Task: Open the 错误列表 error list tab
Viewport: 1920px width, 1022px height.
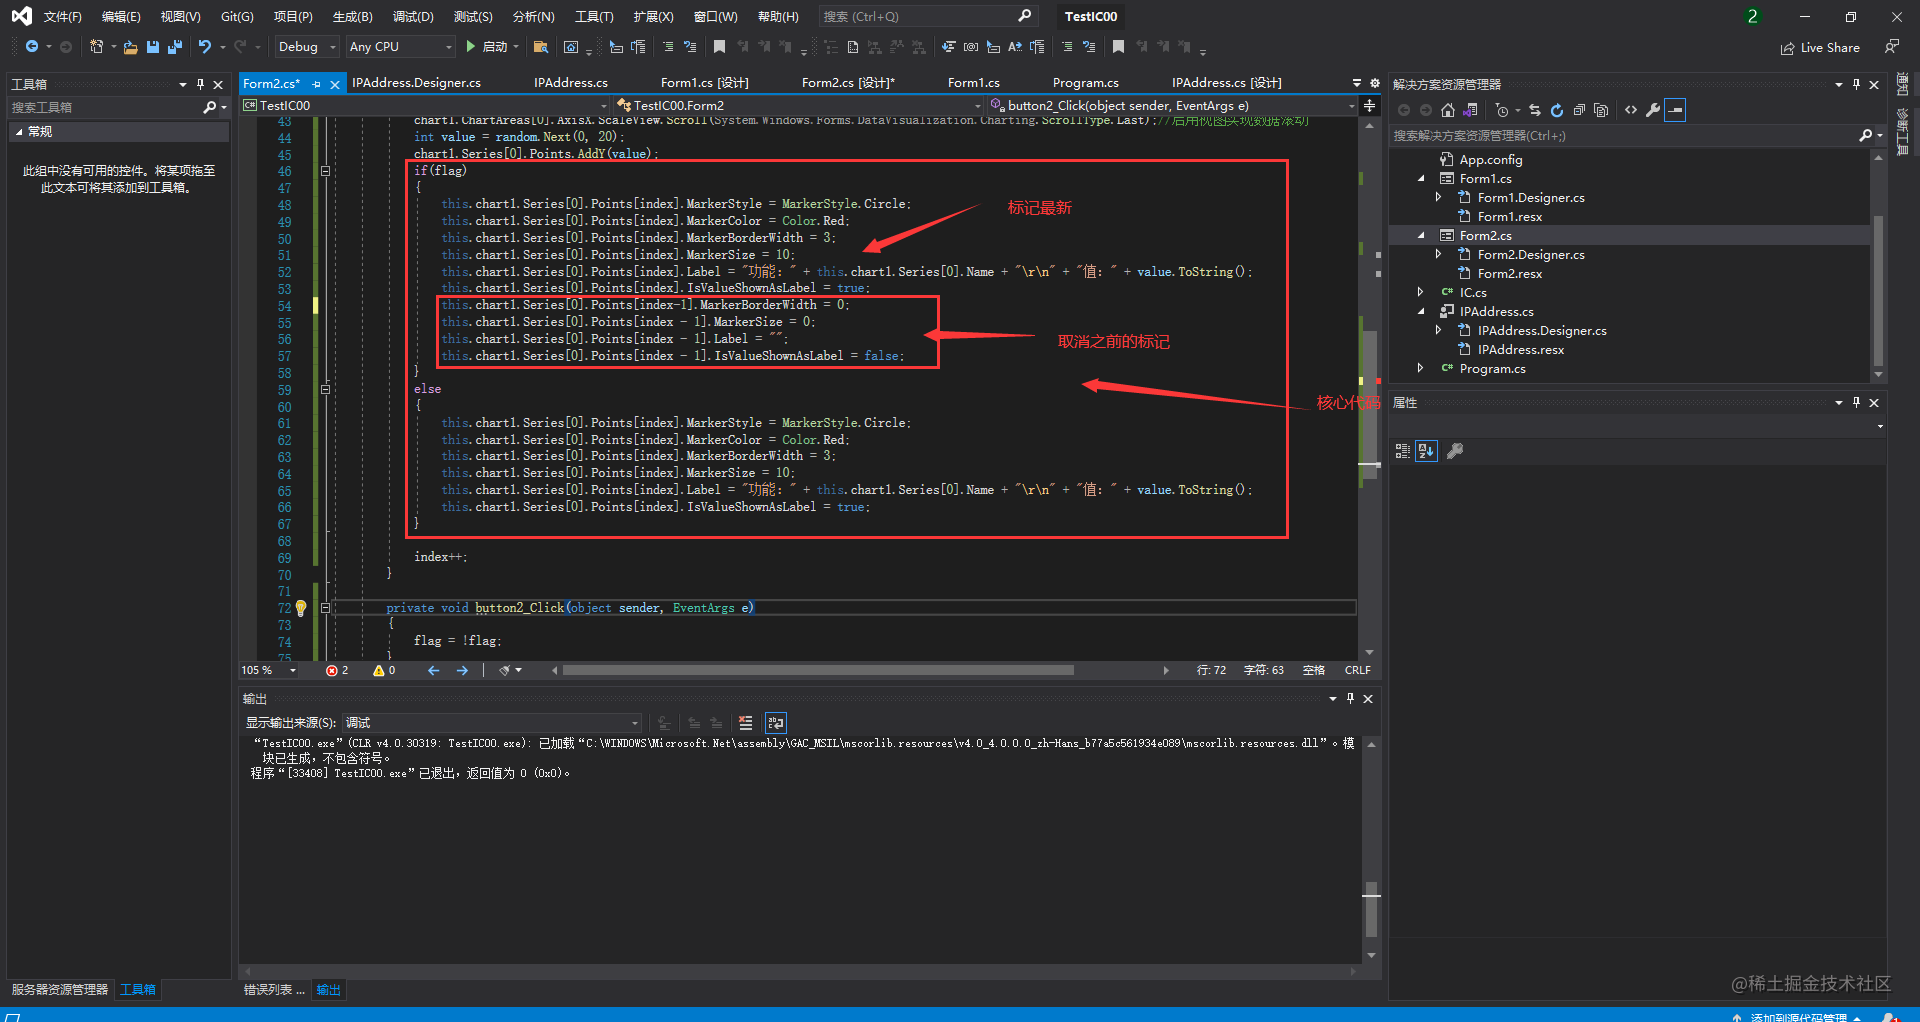Action: pos(273,990)
